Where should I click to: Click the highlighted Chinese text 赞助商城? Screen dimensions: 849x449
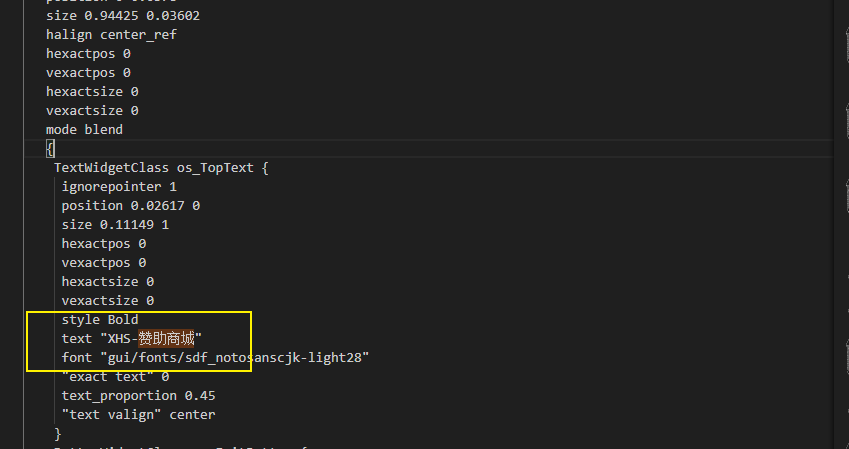tap(166, 339)
